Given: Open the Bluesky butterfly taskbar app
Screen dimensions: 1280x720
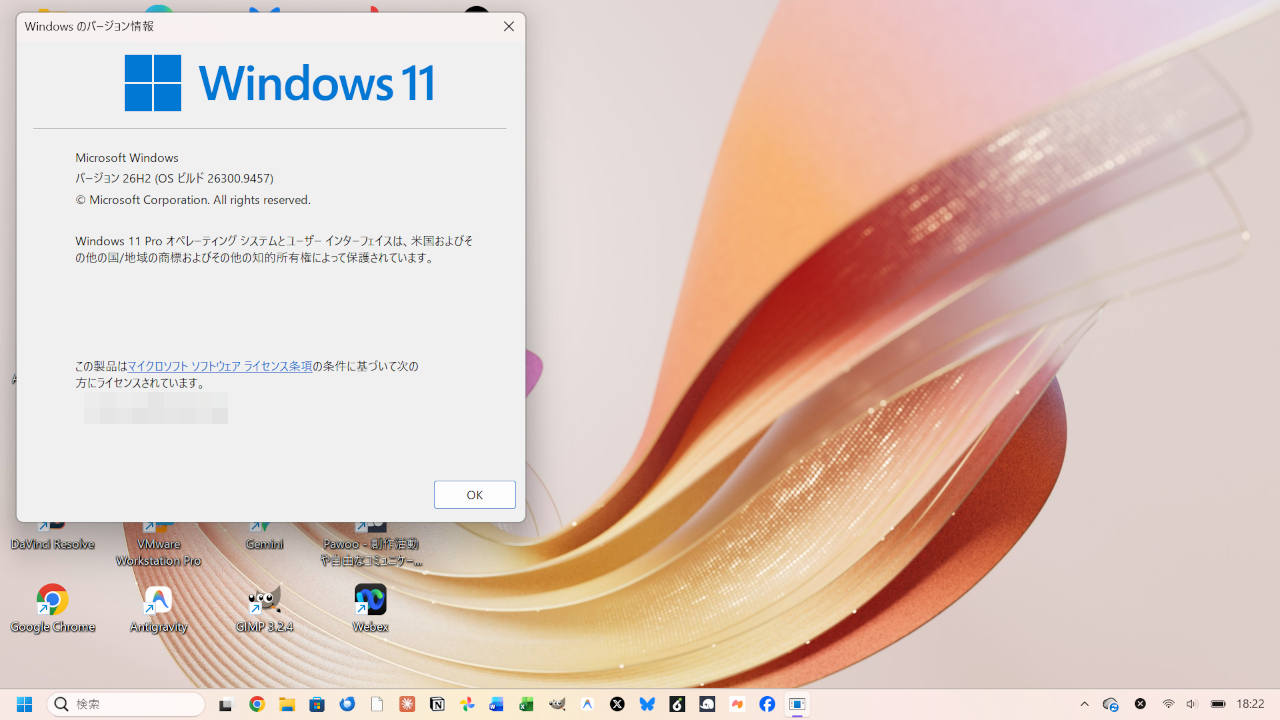Looking at the screenshot, I should tap(647, 704).
